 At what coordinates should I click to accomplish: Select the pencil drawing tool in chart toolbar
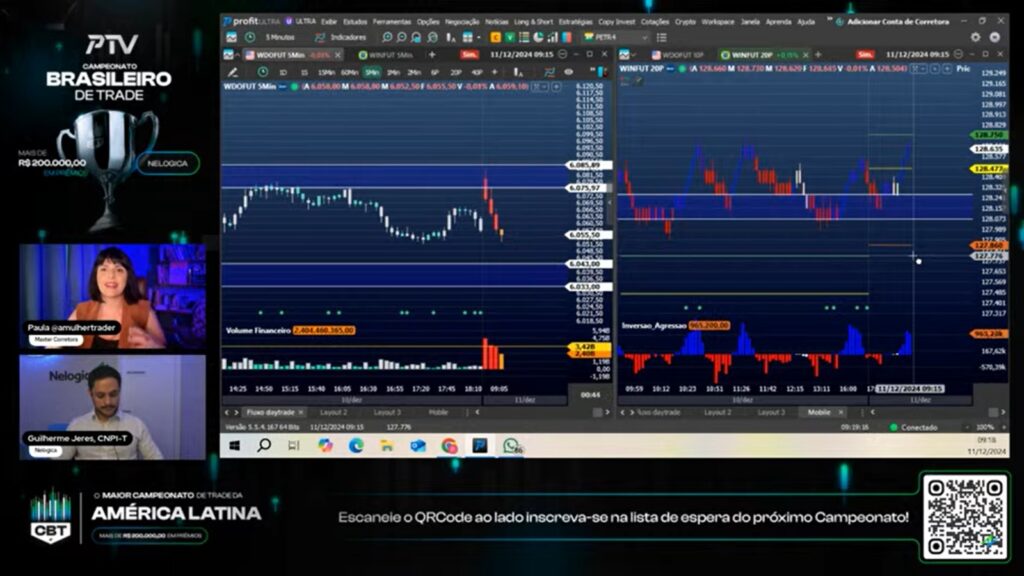(x=233, y=72)
